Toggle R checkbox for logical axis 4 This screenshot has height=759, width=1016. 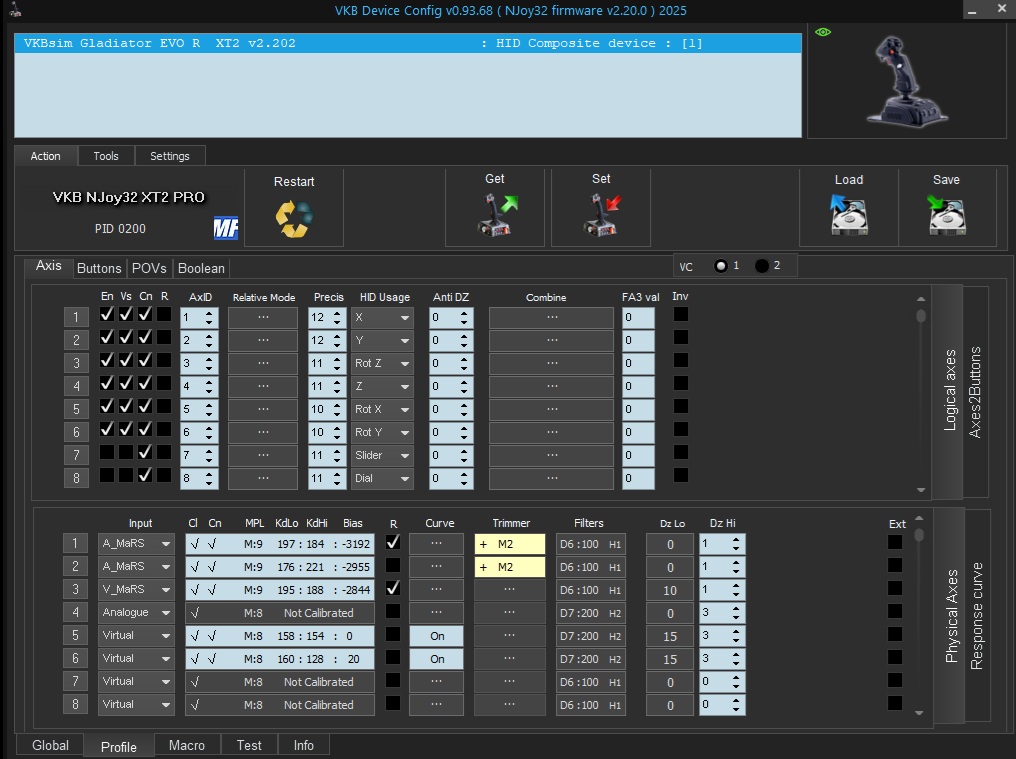pos(164,383)
